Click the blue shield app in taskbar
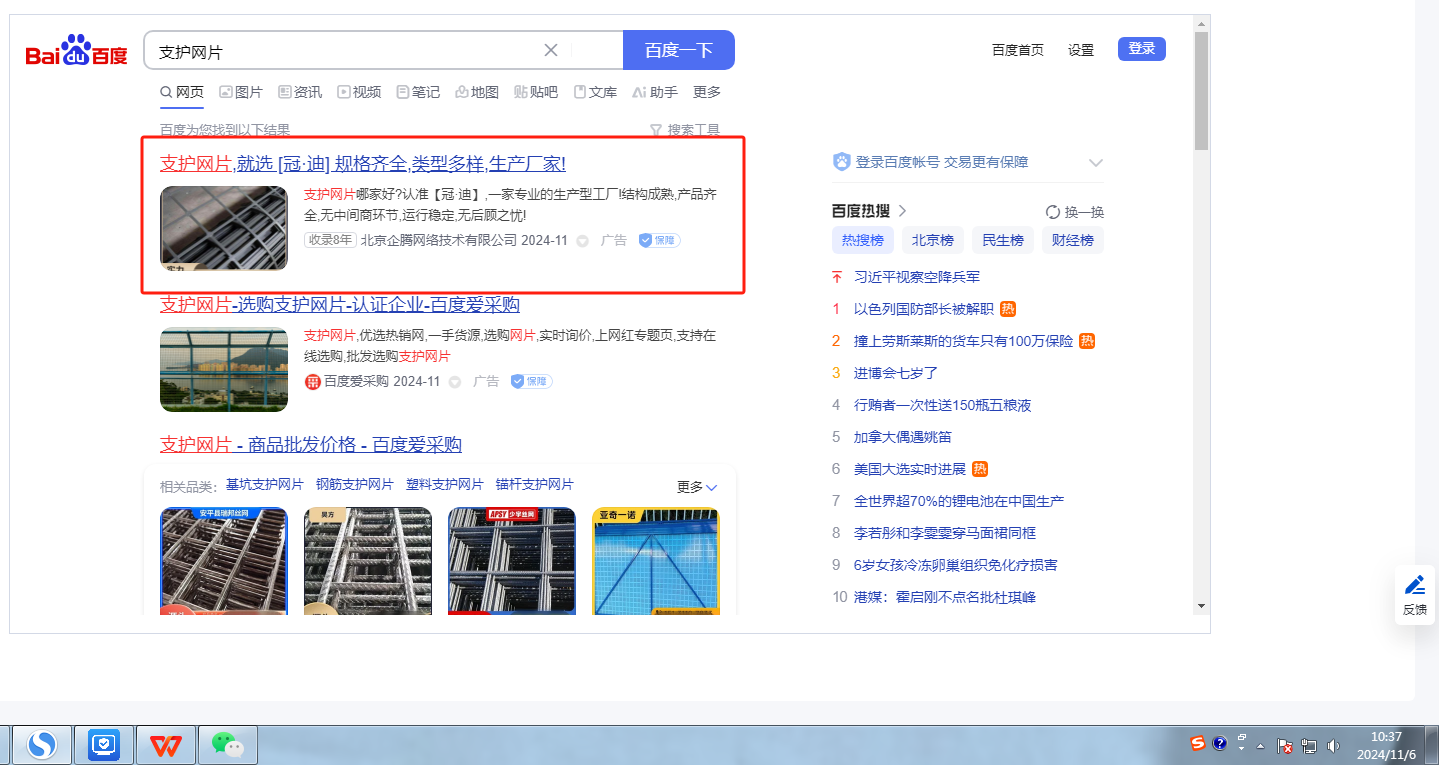Image resolution: width=1439 pixels, height=765 pixels. 104,744
